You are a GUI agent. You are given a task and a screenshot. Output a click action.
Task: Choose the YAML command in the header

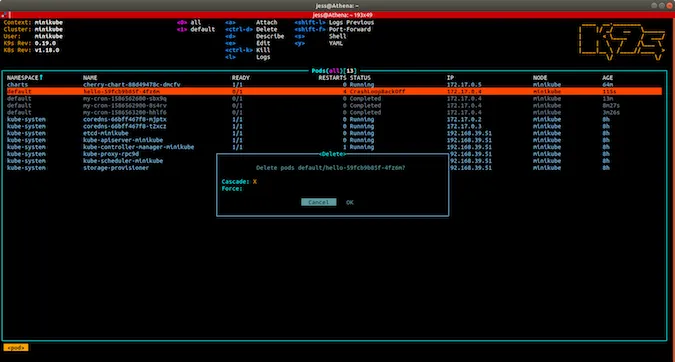point(336,43)
